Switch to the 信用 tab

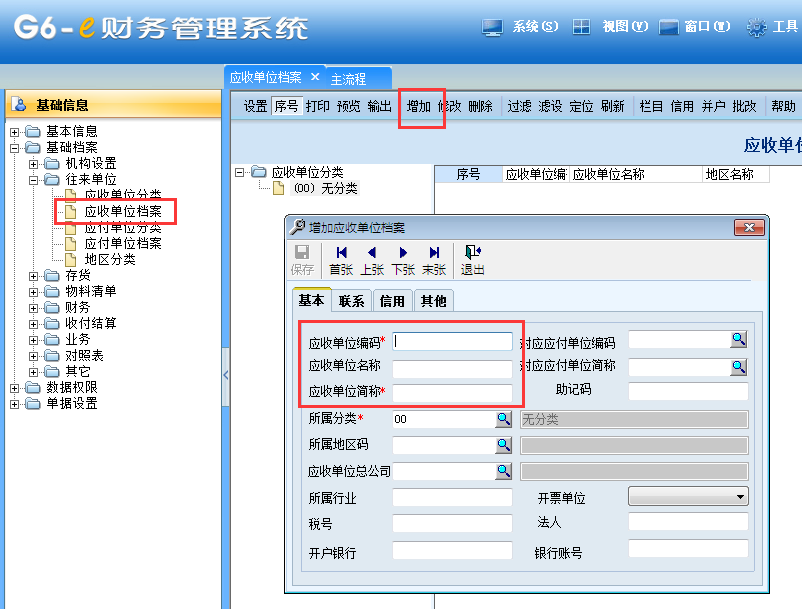392,301
